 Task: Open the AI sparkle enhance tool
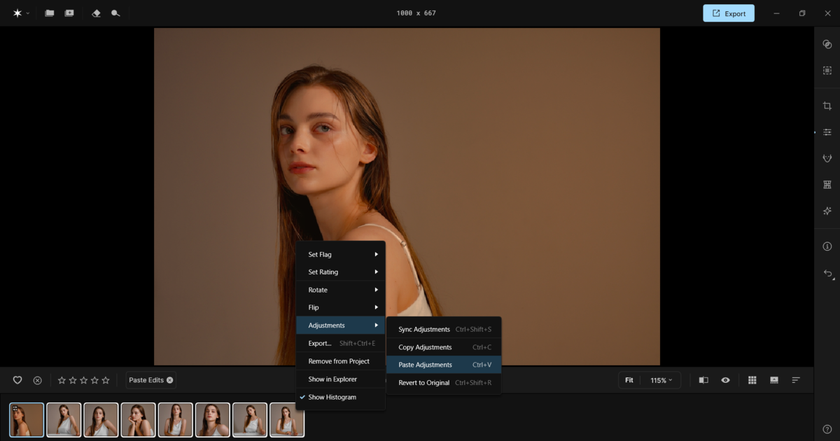point(827,211)
